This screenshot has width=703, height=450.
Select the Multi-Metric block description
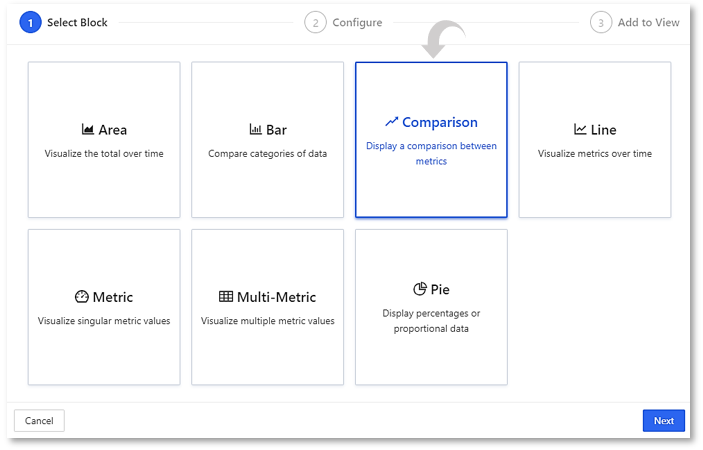click(x=267, y=321)
